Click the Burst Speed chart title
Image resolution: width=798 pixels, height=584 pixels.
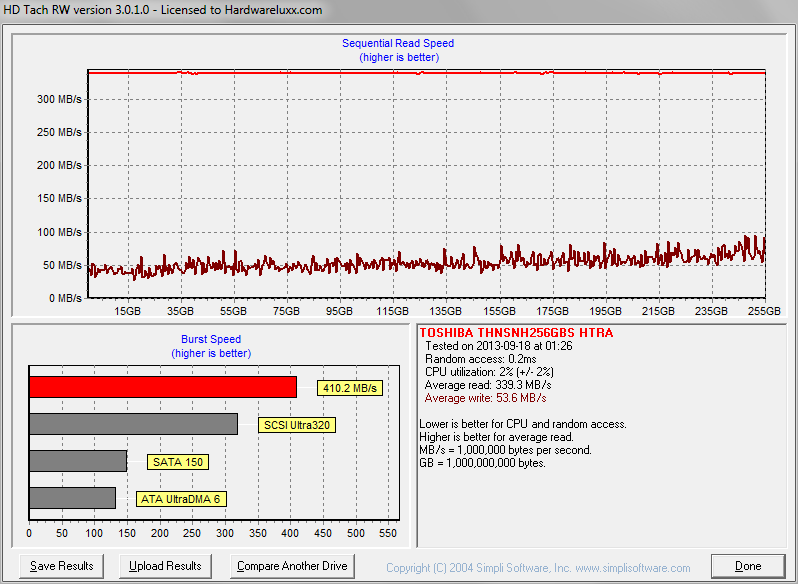coord(211,339)
